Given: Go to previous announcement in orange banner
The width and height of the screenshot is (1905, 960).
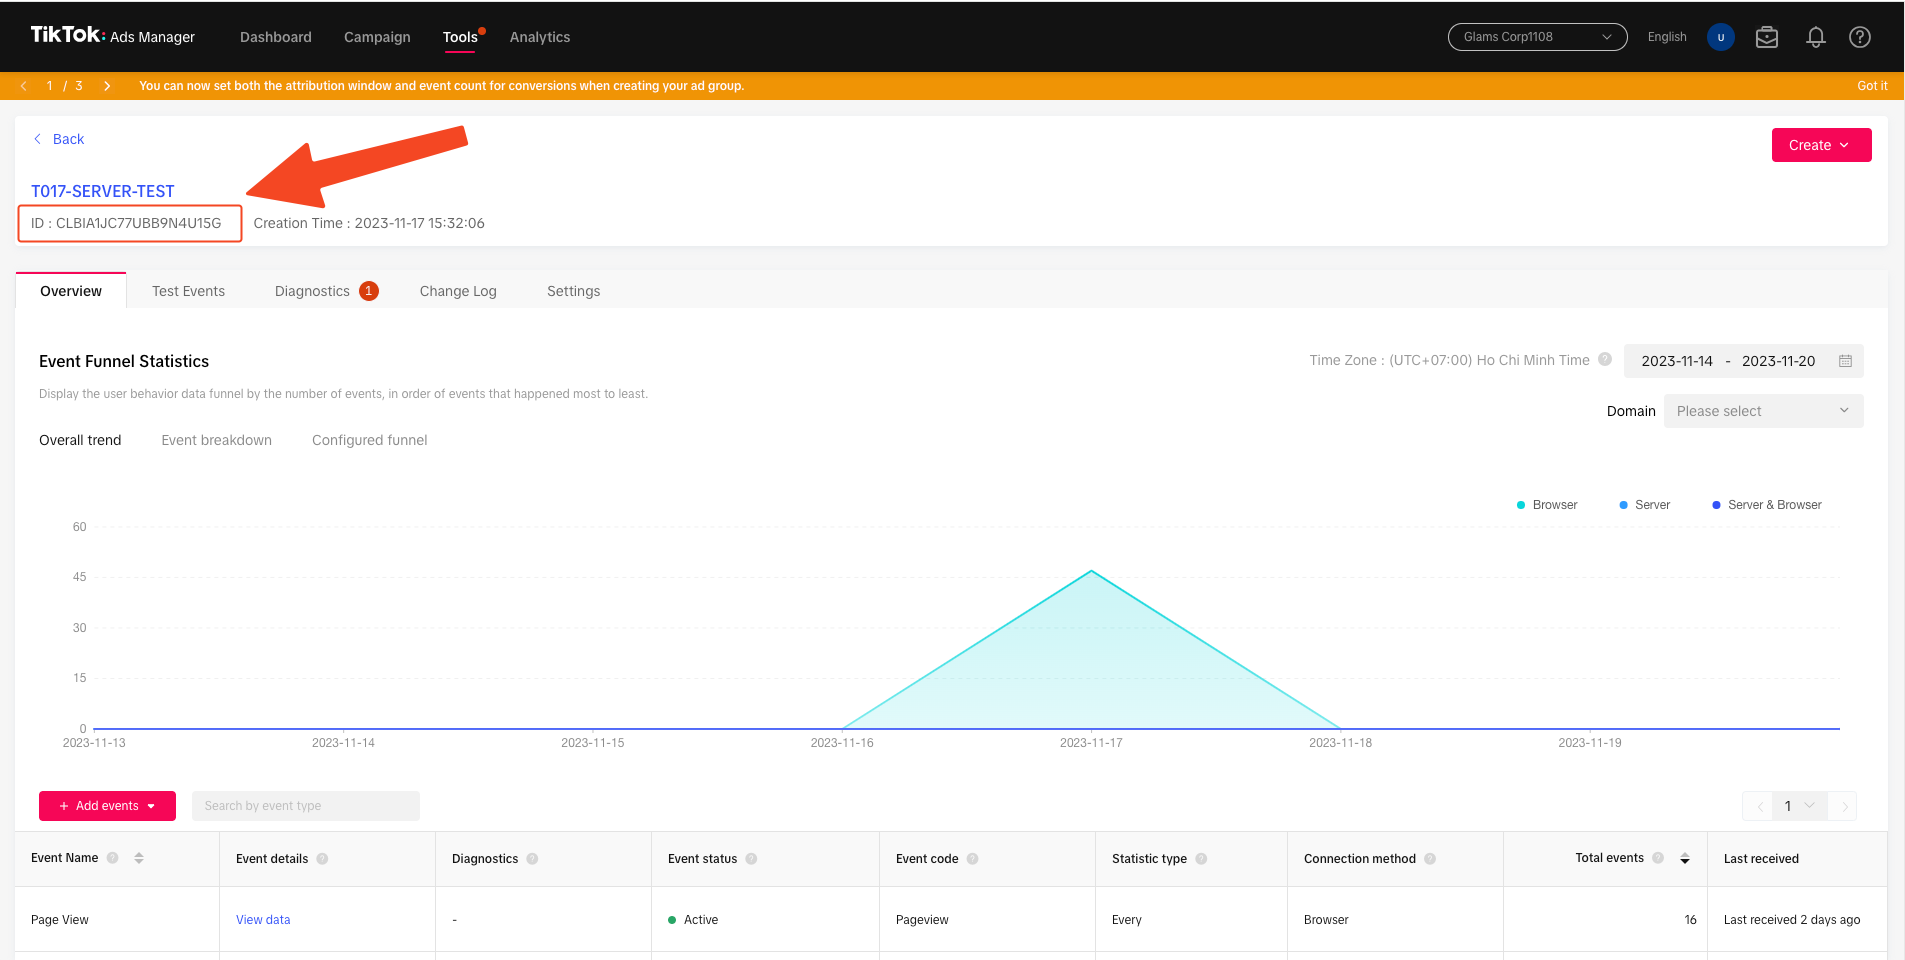Looking at the screenshot, I should (x=24, y=86).
